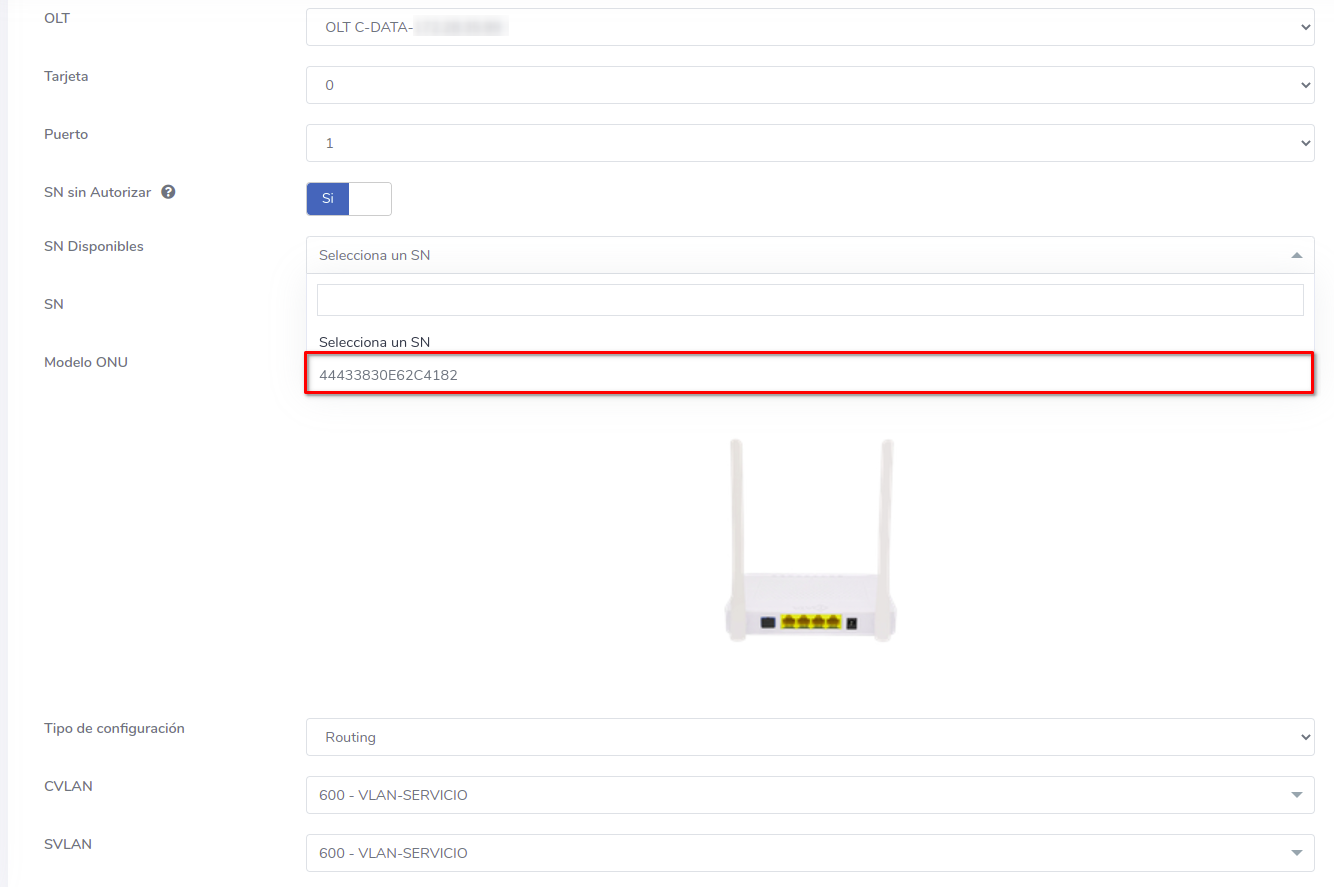1334x887 pixels.
Task: Toggle the SN sin Autorizar switch
Action: (348, 199)
